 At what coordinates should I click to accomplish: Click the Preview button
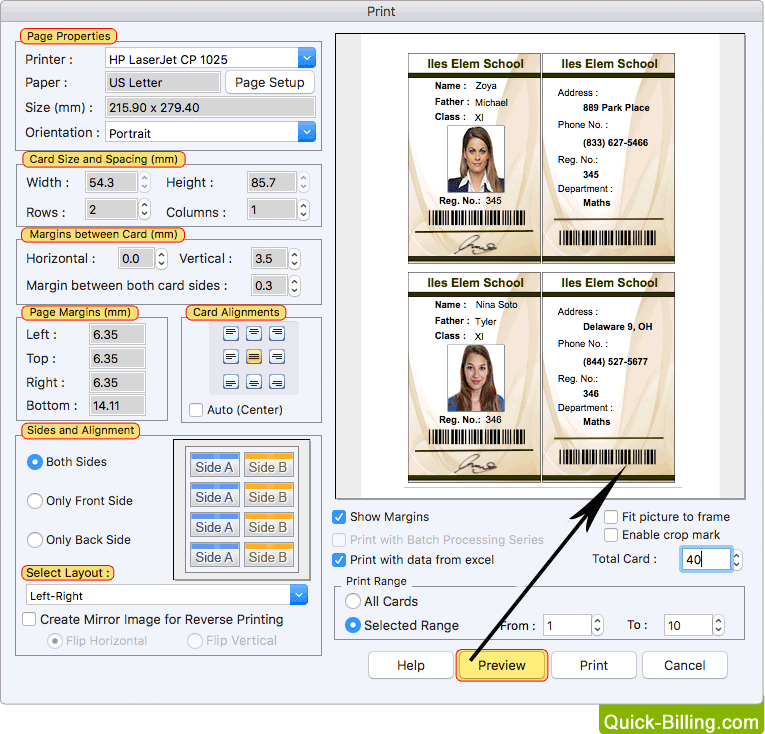tap(501, 665)
